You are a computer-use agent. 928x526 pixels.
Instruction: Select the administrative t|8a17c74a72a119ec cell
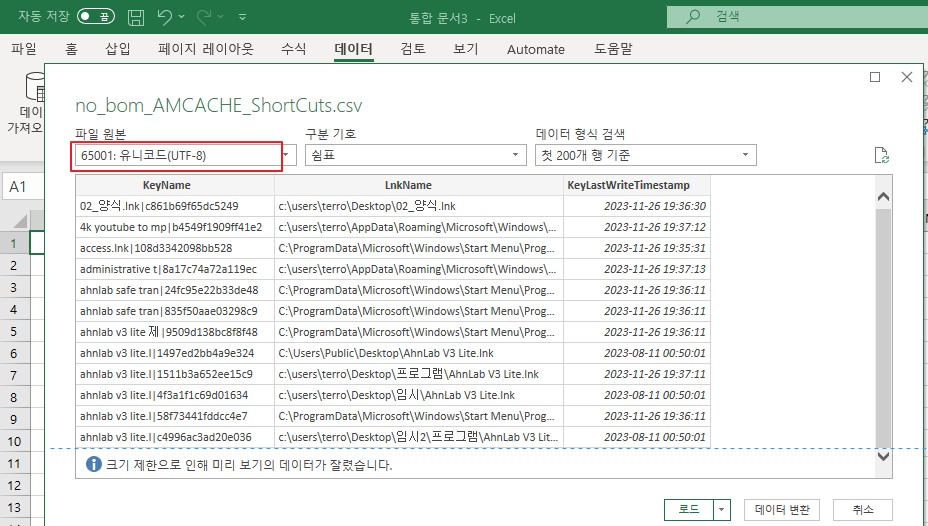(175, 269)
